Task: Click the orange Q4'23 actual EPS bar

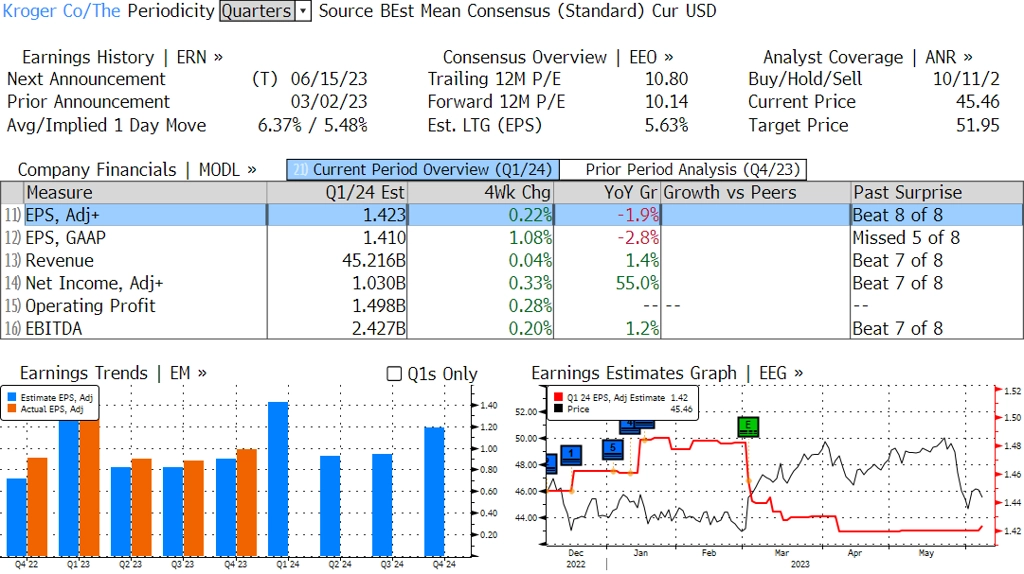Action: pos(247,502)
